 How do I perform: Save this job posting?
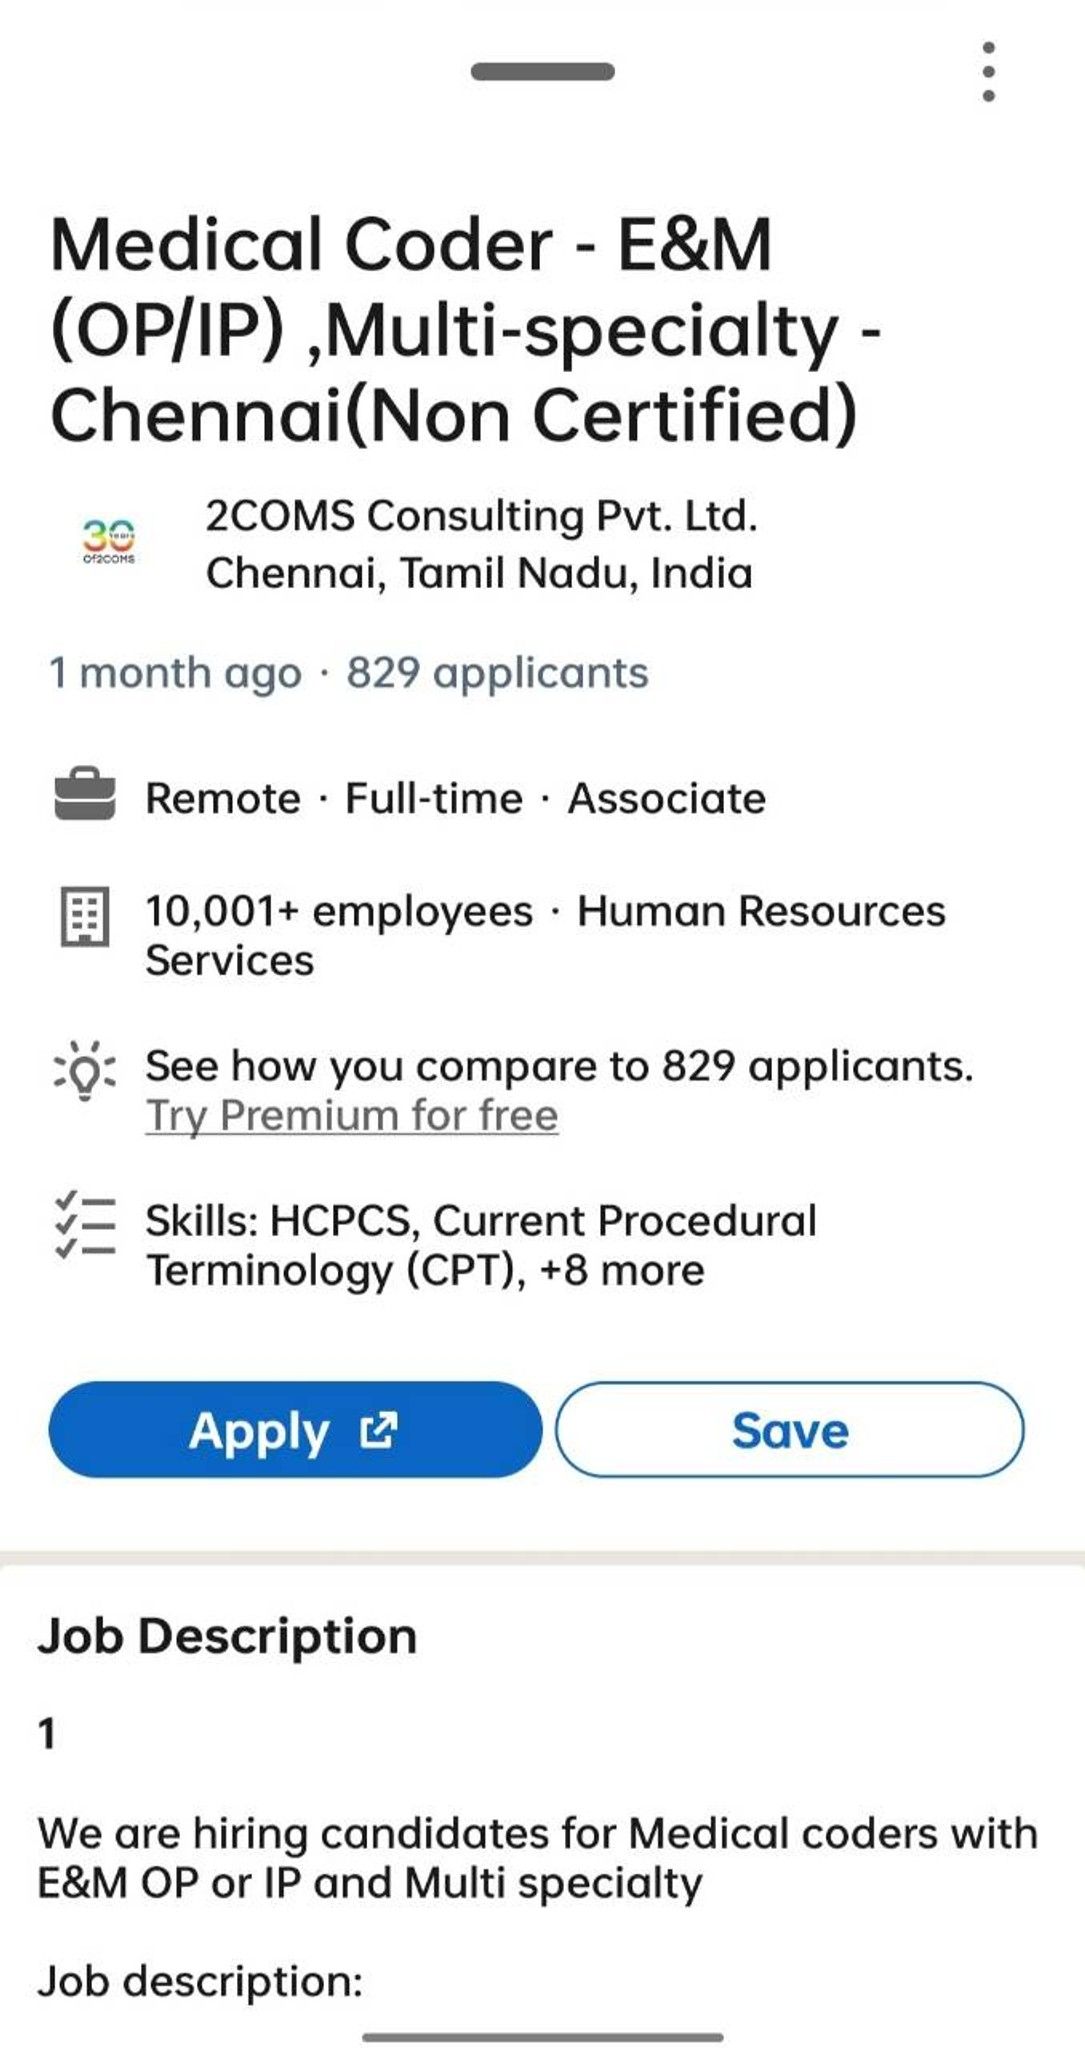(x=790, y=1430)
